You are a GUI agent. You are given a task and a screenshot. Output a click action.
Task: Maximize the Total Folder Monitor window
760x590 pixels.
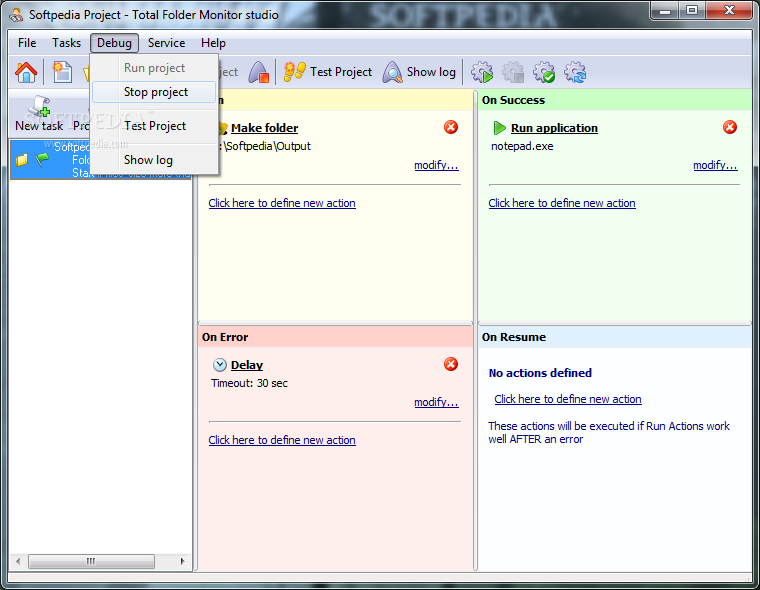tap(692, 11)
